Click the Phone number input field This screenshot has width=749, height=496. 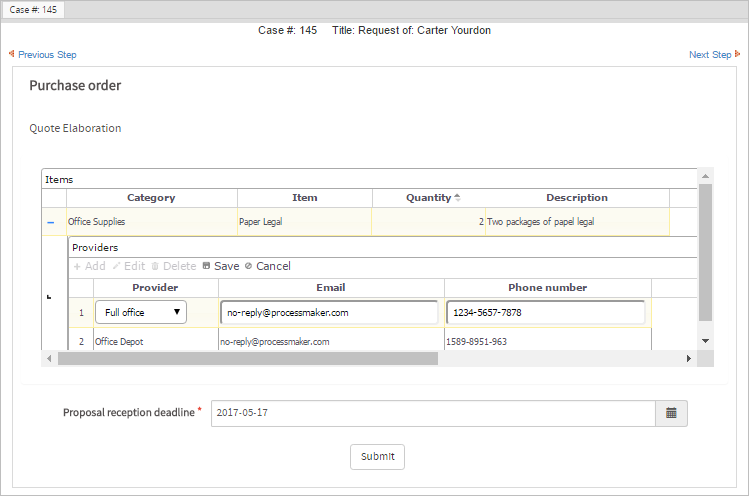[x=545, y=312]
